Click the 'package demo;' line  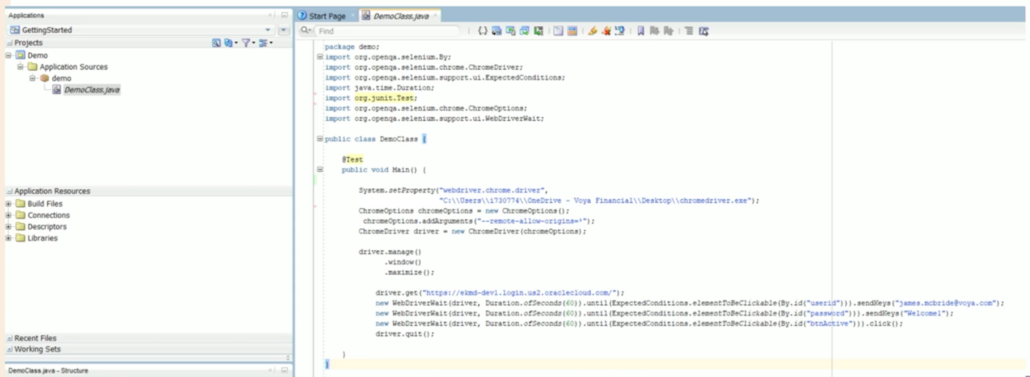point(352,47)
